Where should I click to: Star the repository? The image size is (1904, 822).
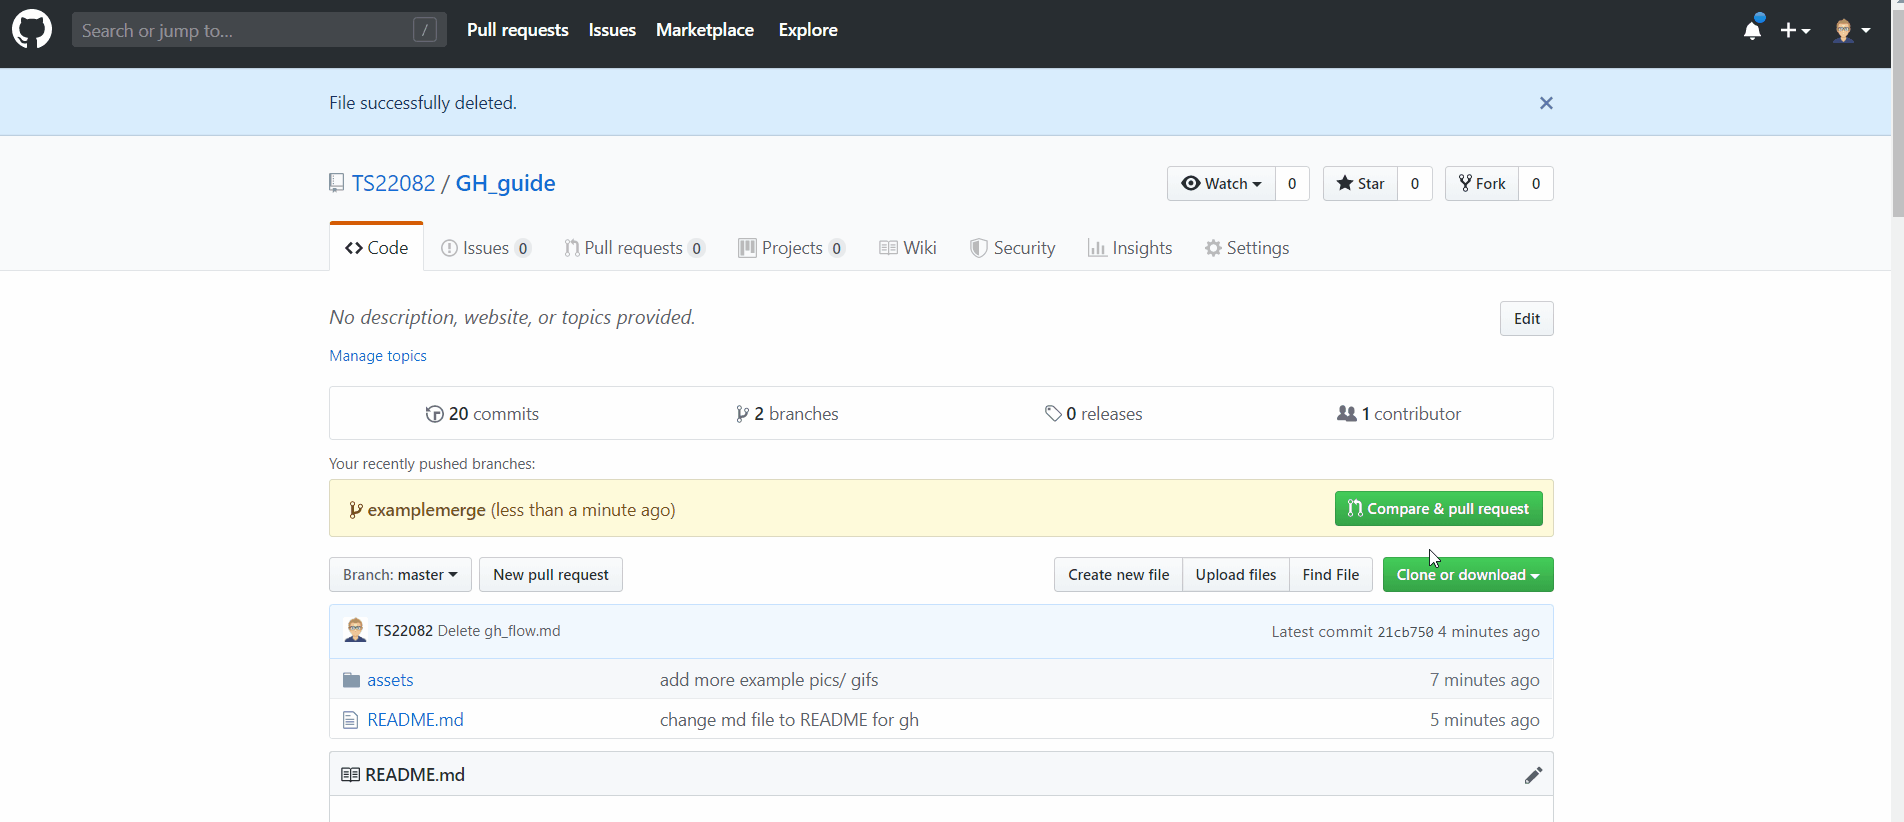pos(1360,183)
